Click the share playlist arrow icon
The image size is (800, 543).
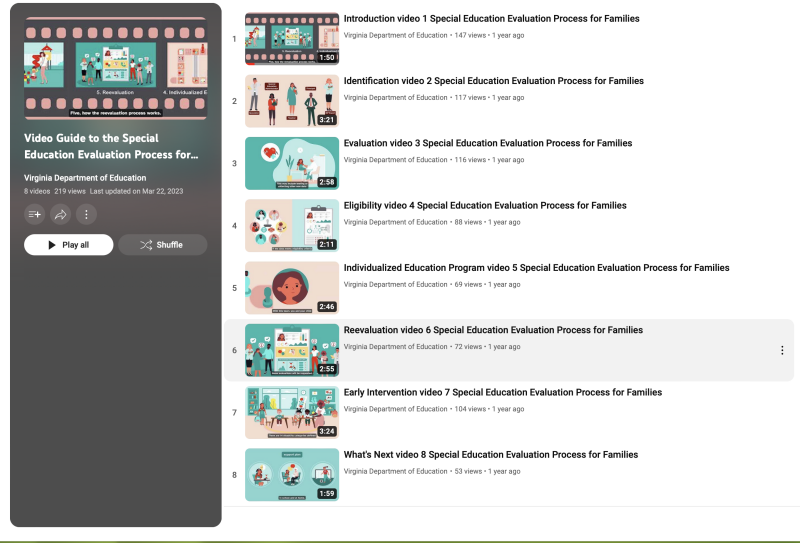(x=60, y=214)
